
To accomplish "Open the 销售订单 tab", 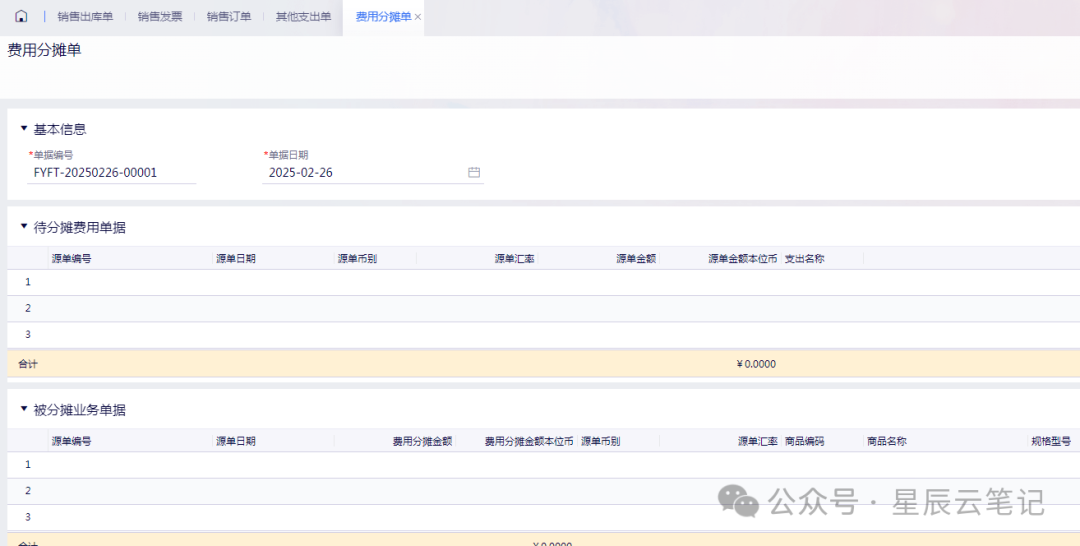I will 229,17.
